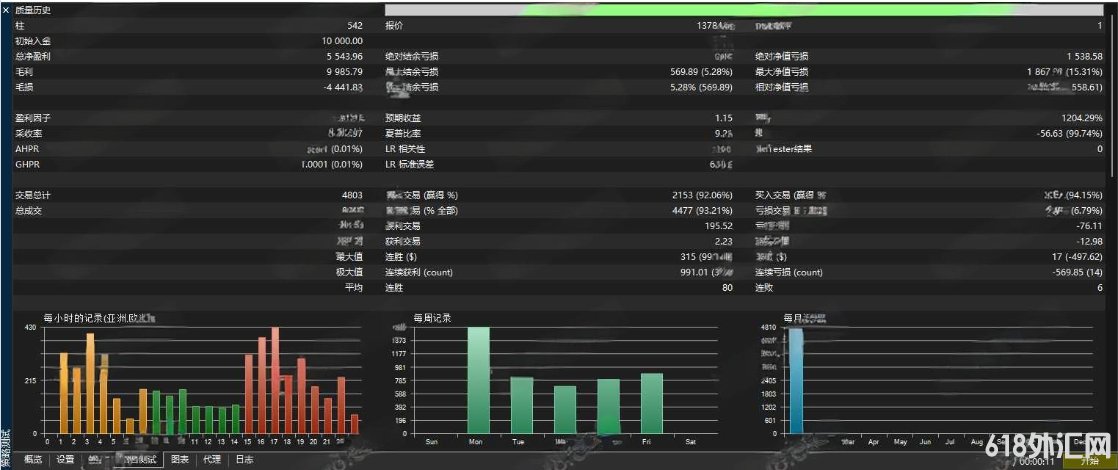Switch to the 概览 tab

click(33, 459)
